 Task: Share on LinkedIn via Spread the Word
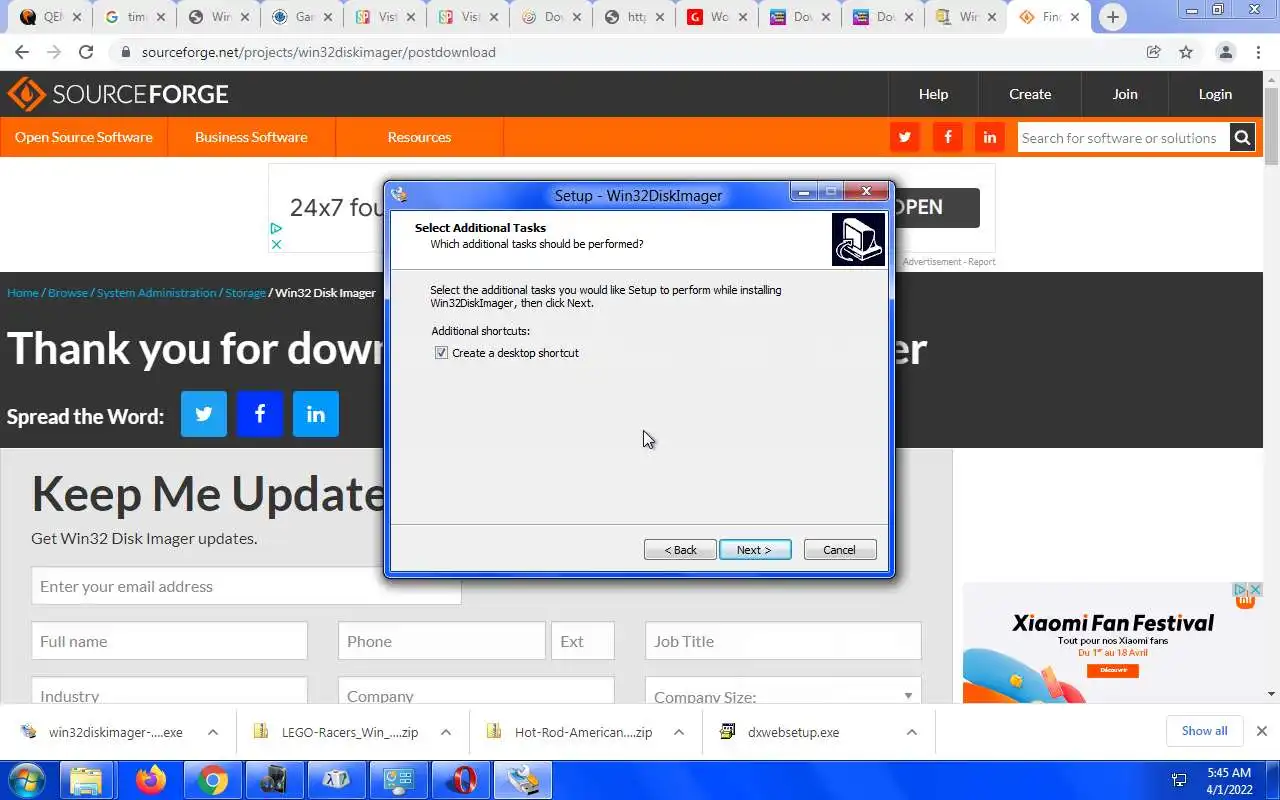[316, 414]
